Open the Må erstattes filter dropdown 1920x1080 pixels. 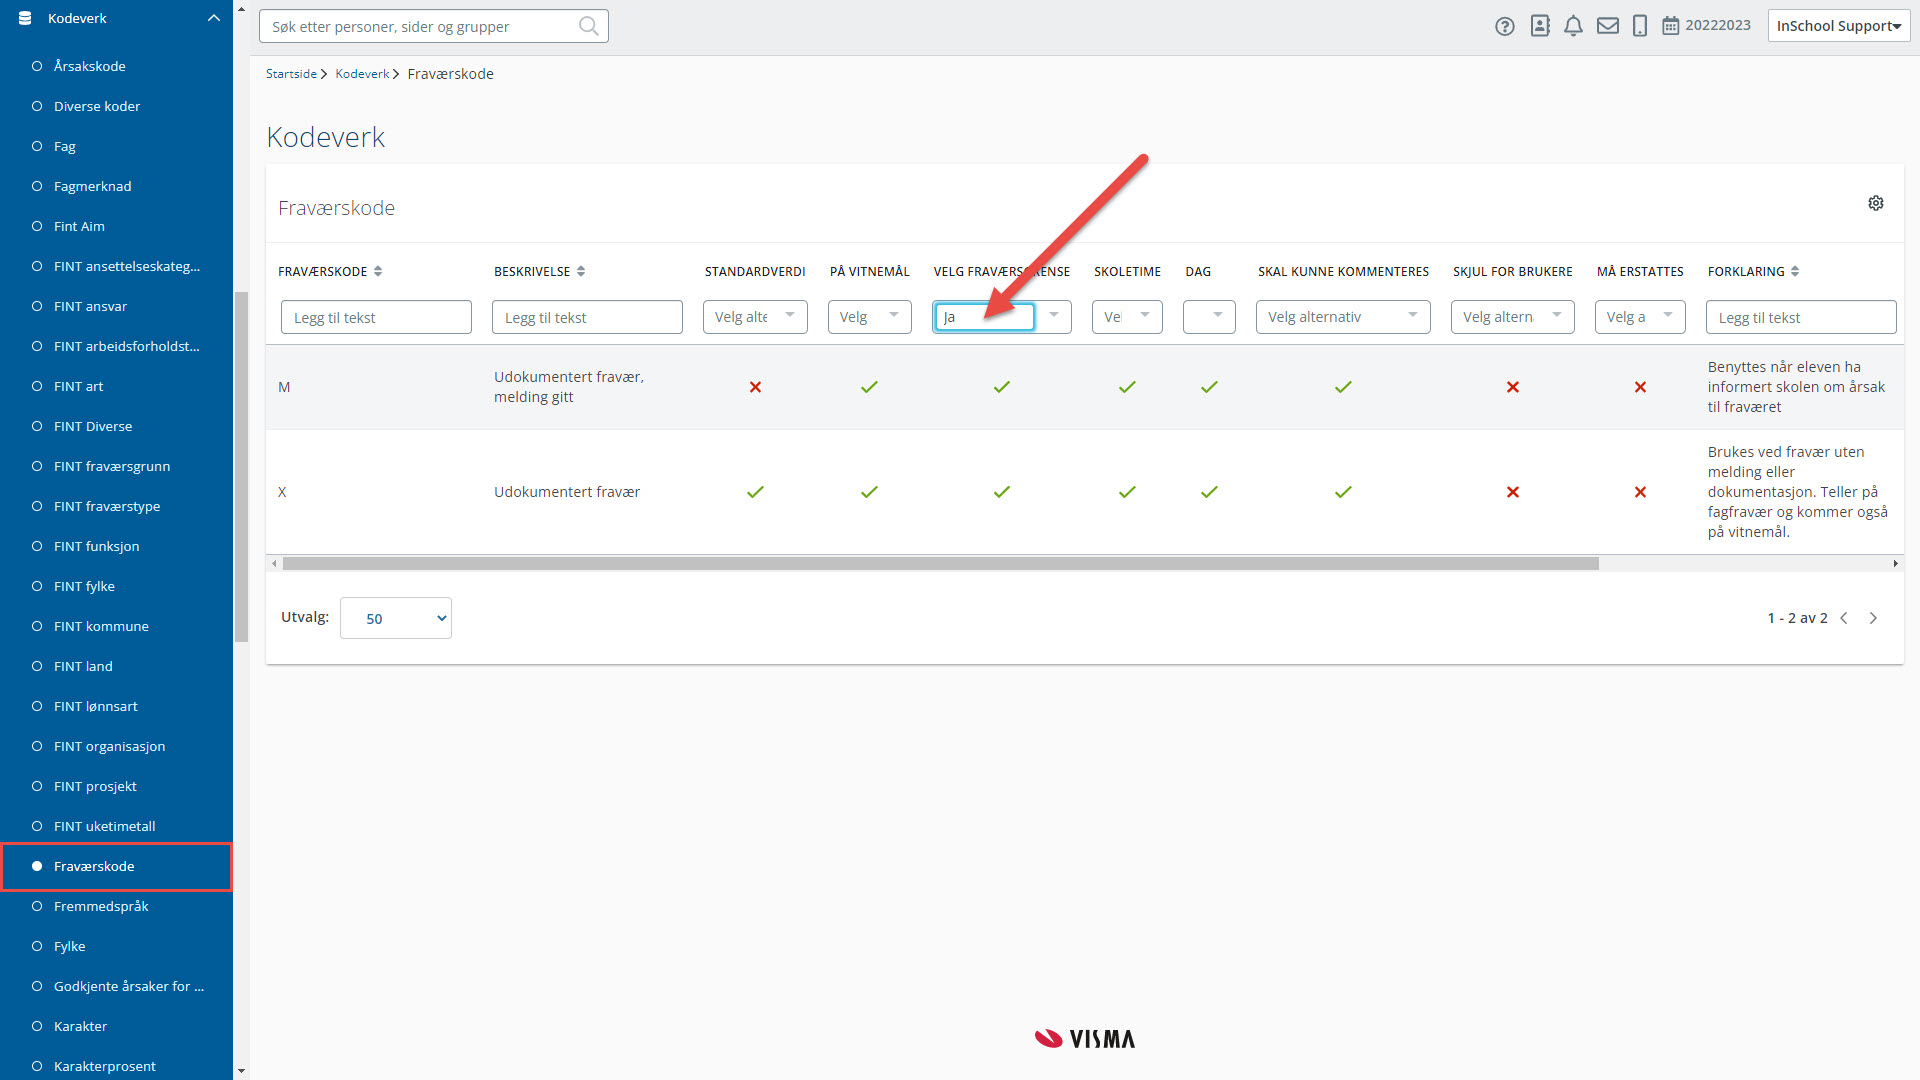click(1640, 317)
